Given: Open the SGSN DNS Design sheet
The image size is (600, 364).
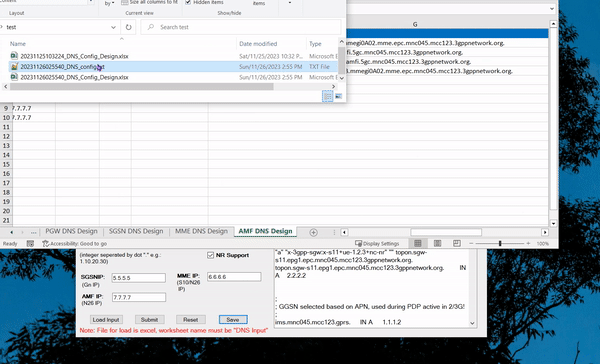Looking at the screenshot, I should [x=136, y=231].
